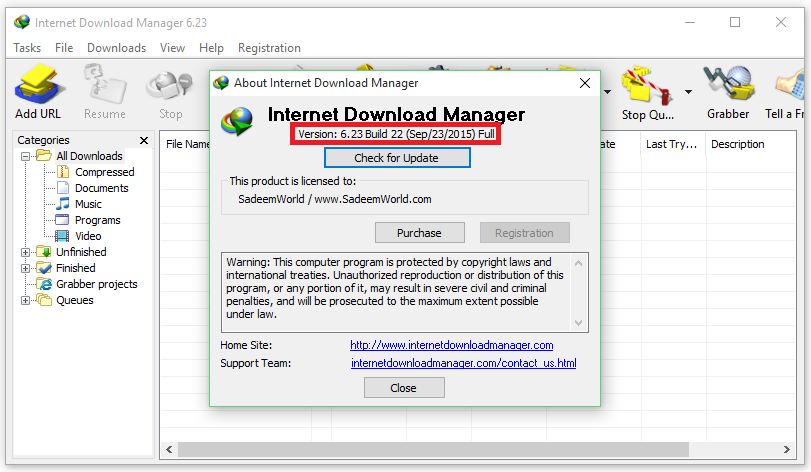Click the Stop toolbar icon

click(170, 86)
